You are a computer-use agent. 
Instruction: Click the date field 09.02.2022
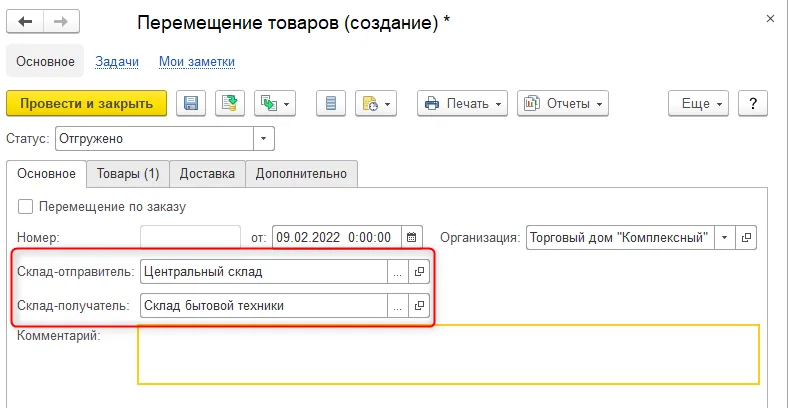coord(337,237)
